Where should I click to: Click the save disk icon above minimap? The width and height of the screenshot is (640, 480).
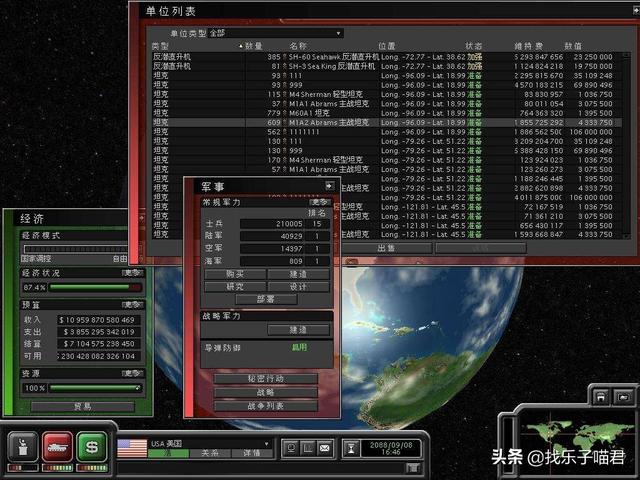(x=599, y=397)
